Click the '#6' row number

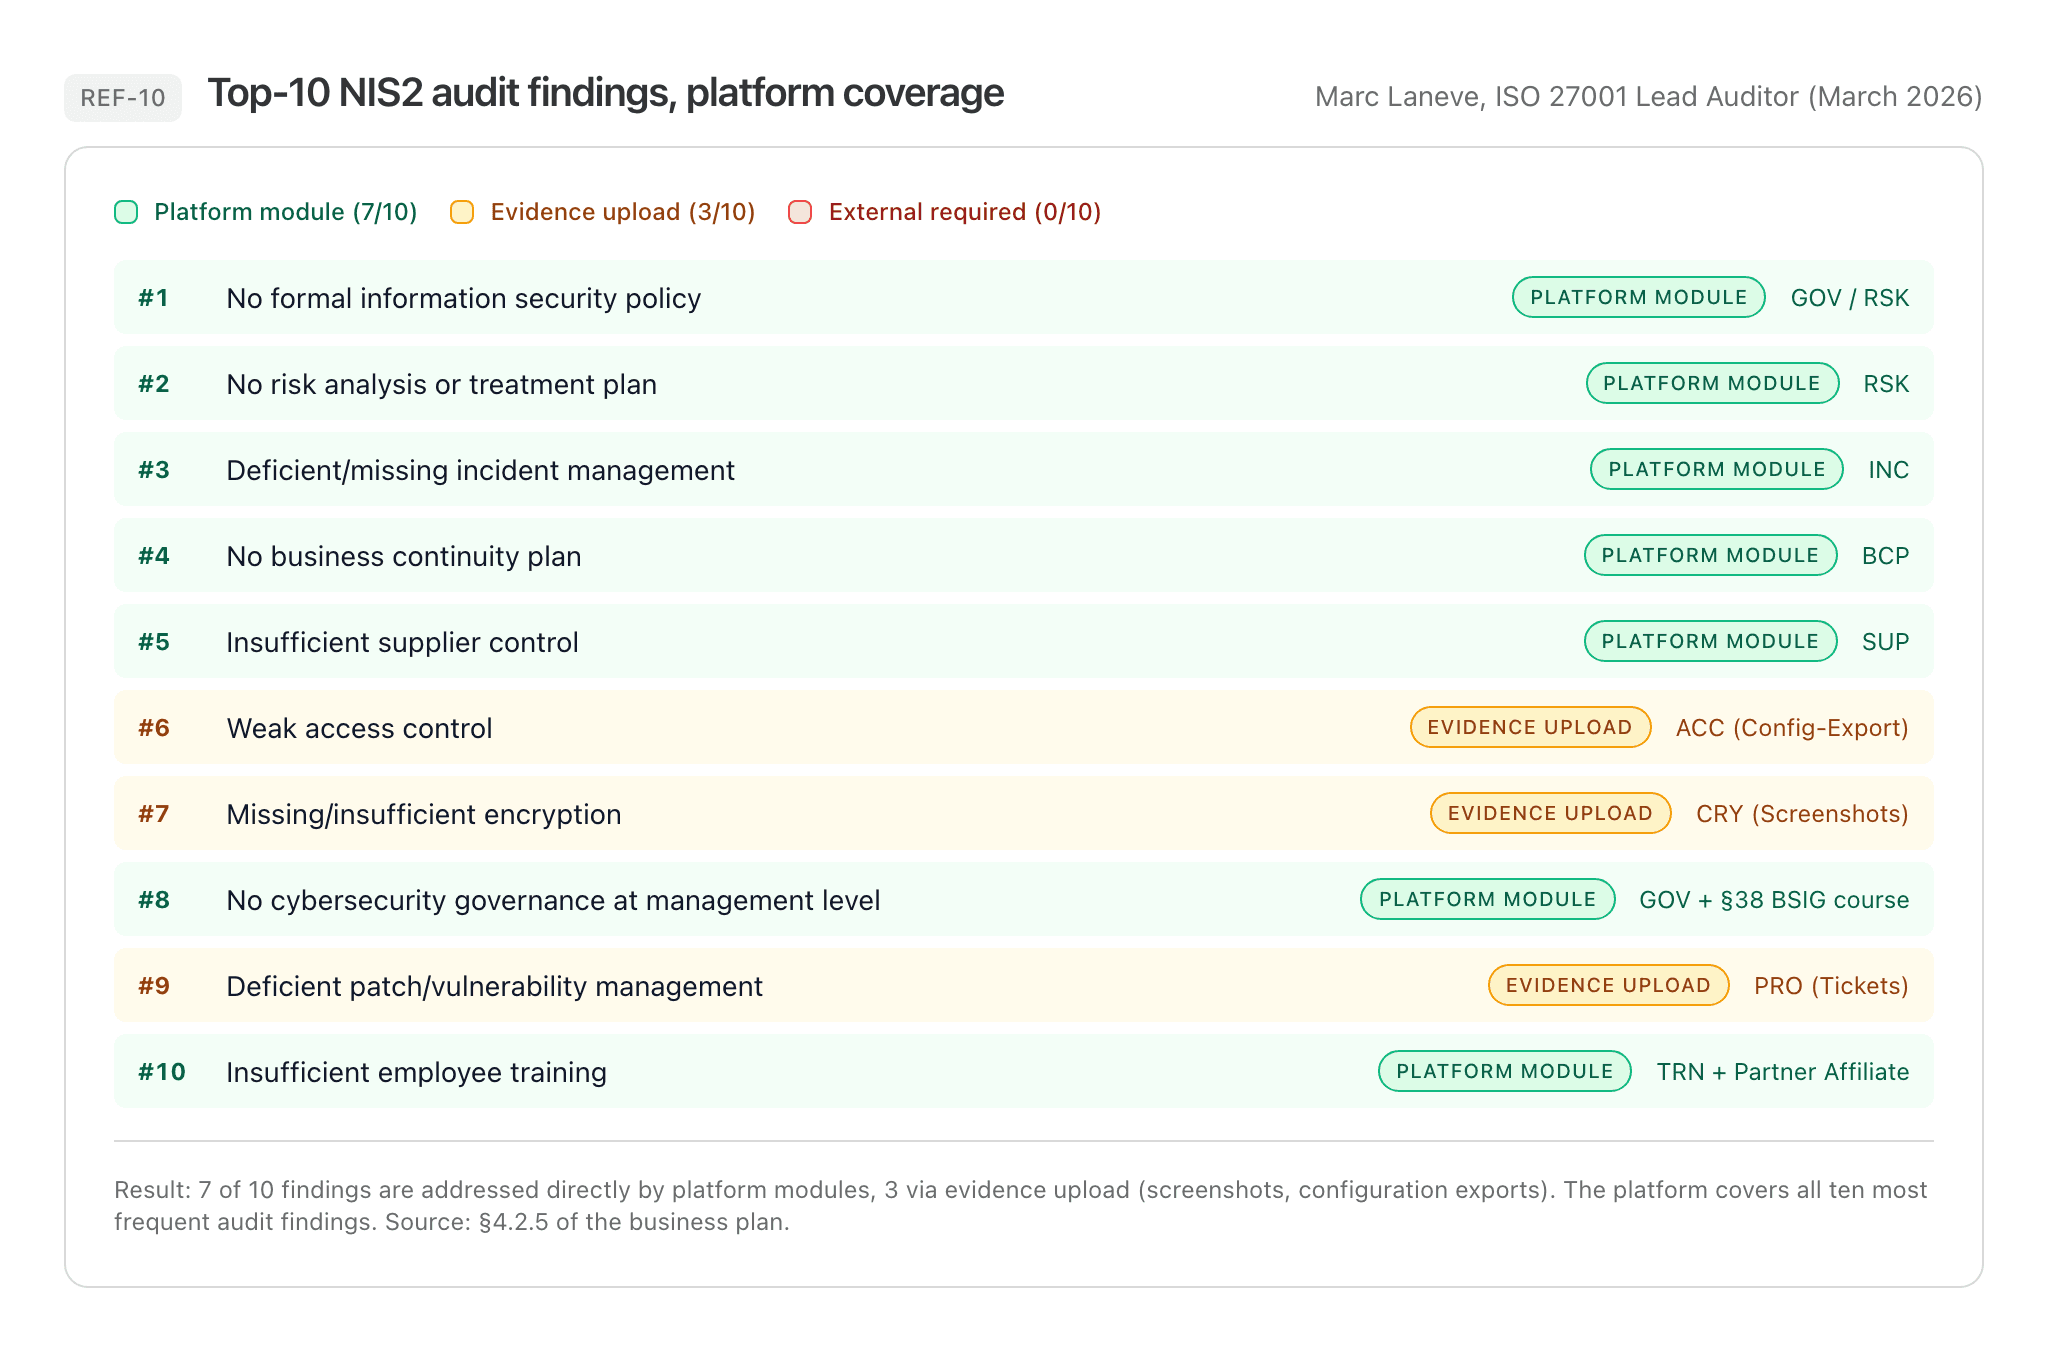pyautogui.click(x=154, y=728)
